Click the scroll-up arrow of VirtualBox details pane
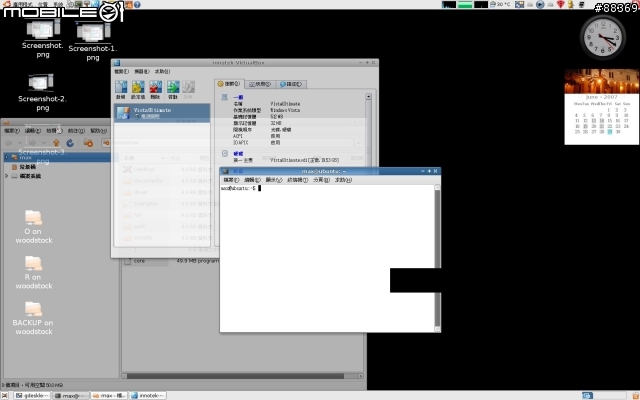 coord(368,97)
